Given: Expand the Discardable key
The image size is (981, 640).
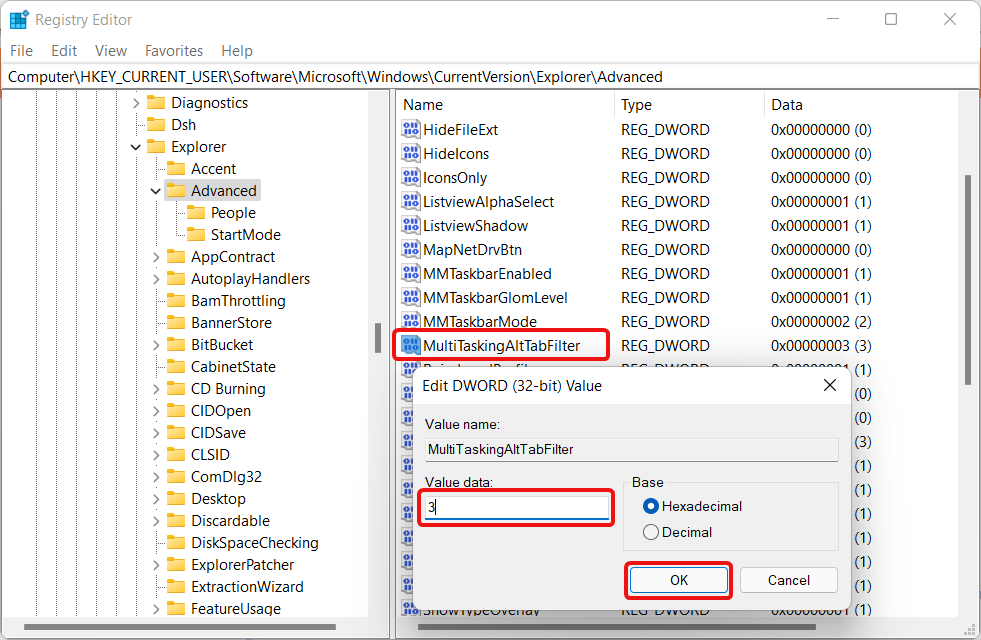Looking at the screenshot, I should tap(156, 521).
